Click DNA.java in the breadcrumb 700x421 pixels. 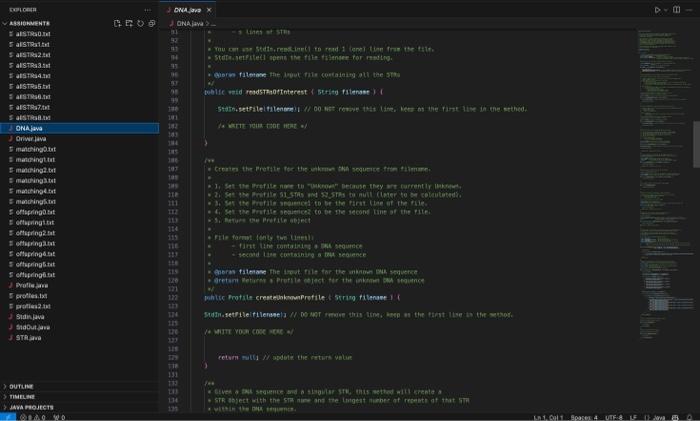(x=190, y=23)
